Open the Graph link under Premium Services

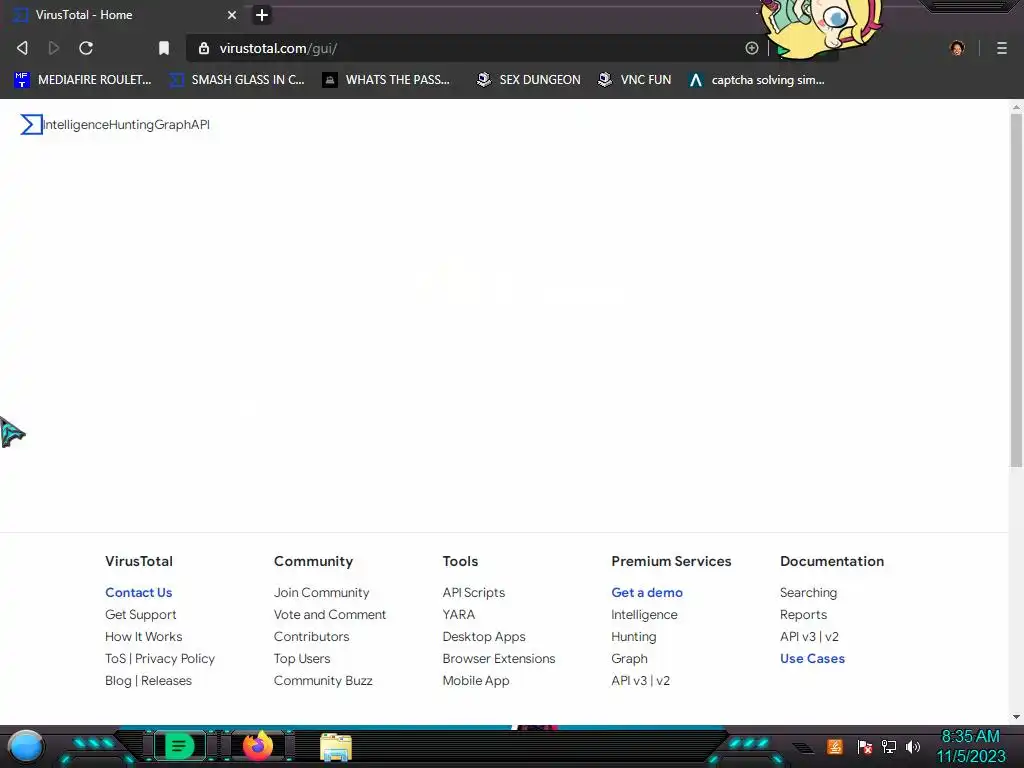(x=630, y=658)
